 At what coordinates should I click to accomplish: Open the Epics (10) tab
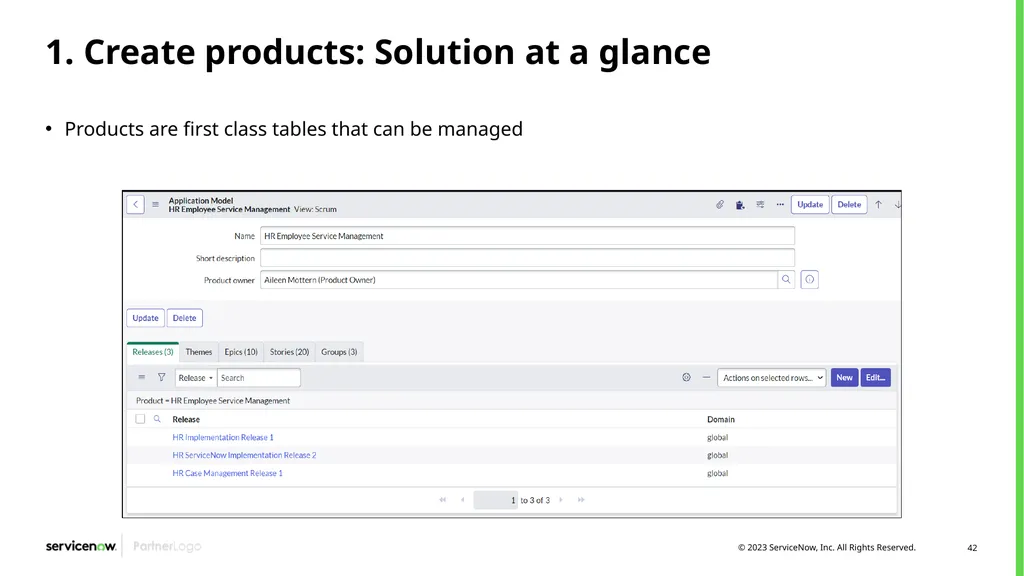(x=241, y=352)
